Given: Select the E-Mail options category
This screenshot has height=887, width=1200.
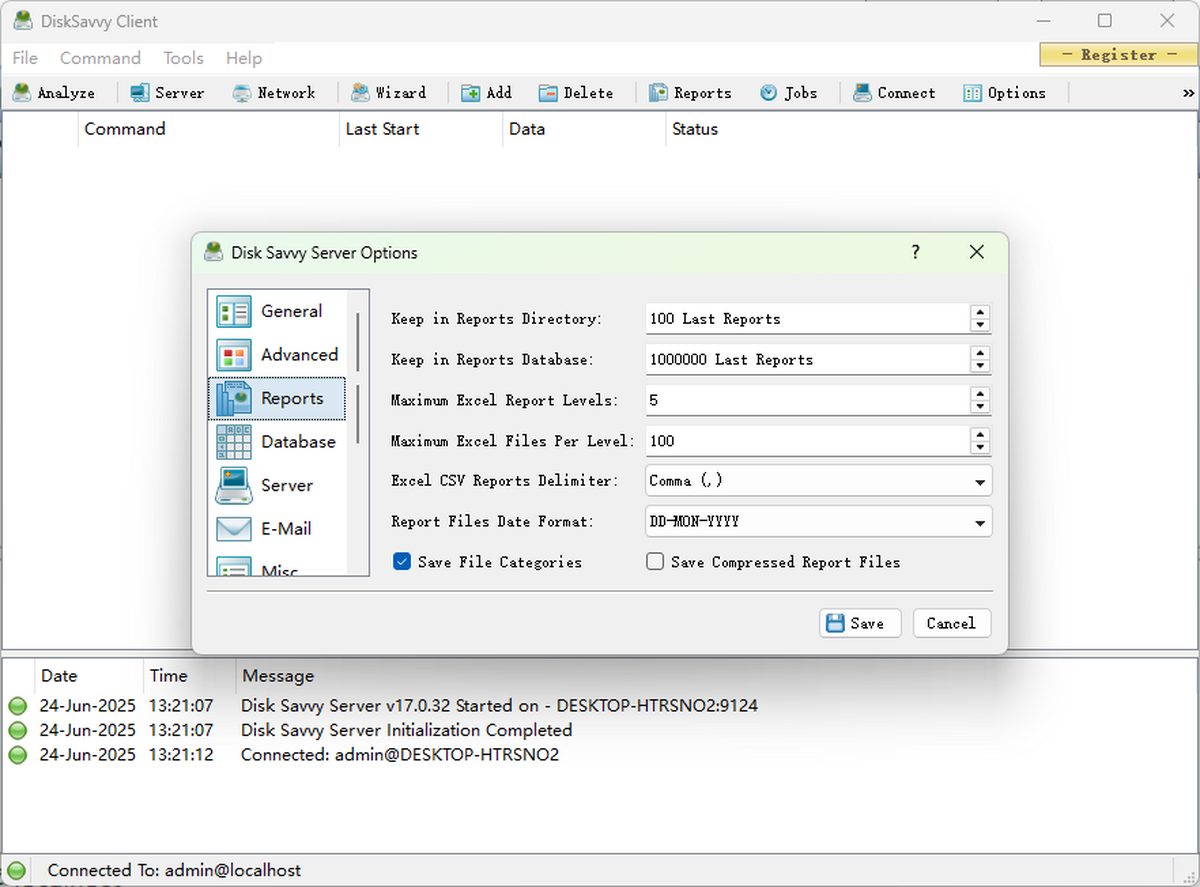Looking at the screenshot, I should click(x=287, y=528).
